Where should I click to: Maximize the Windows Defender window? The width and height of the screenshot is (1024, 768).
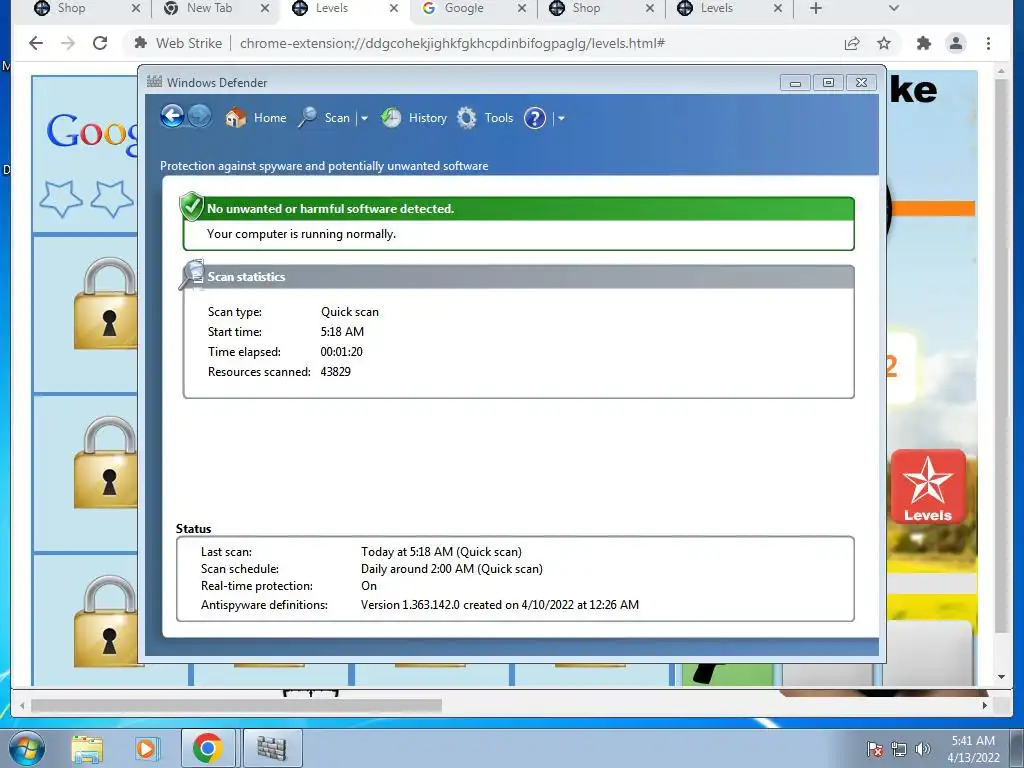(828, 82)
